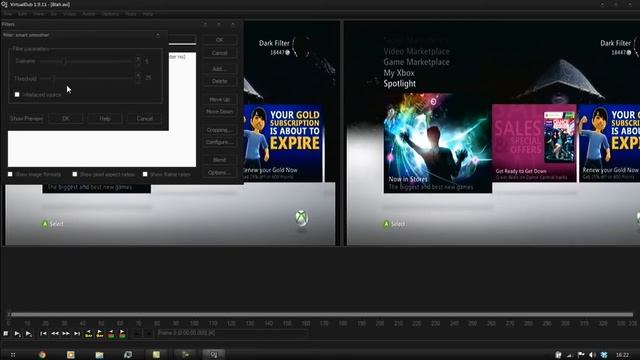The height and width of the screenshot is (360, 640).
Task: Click the Diameter slider in smart smoother
Action: pyautogui.click(x=86, y=61)
